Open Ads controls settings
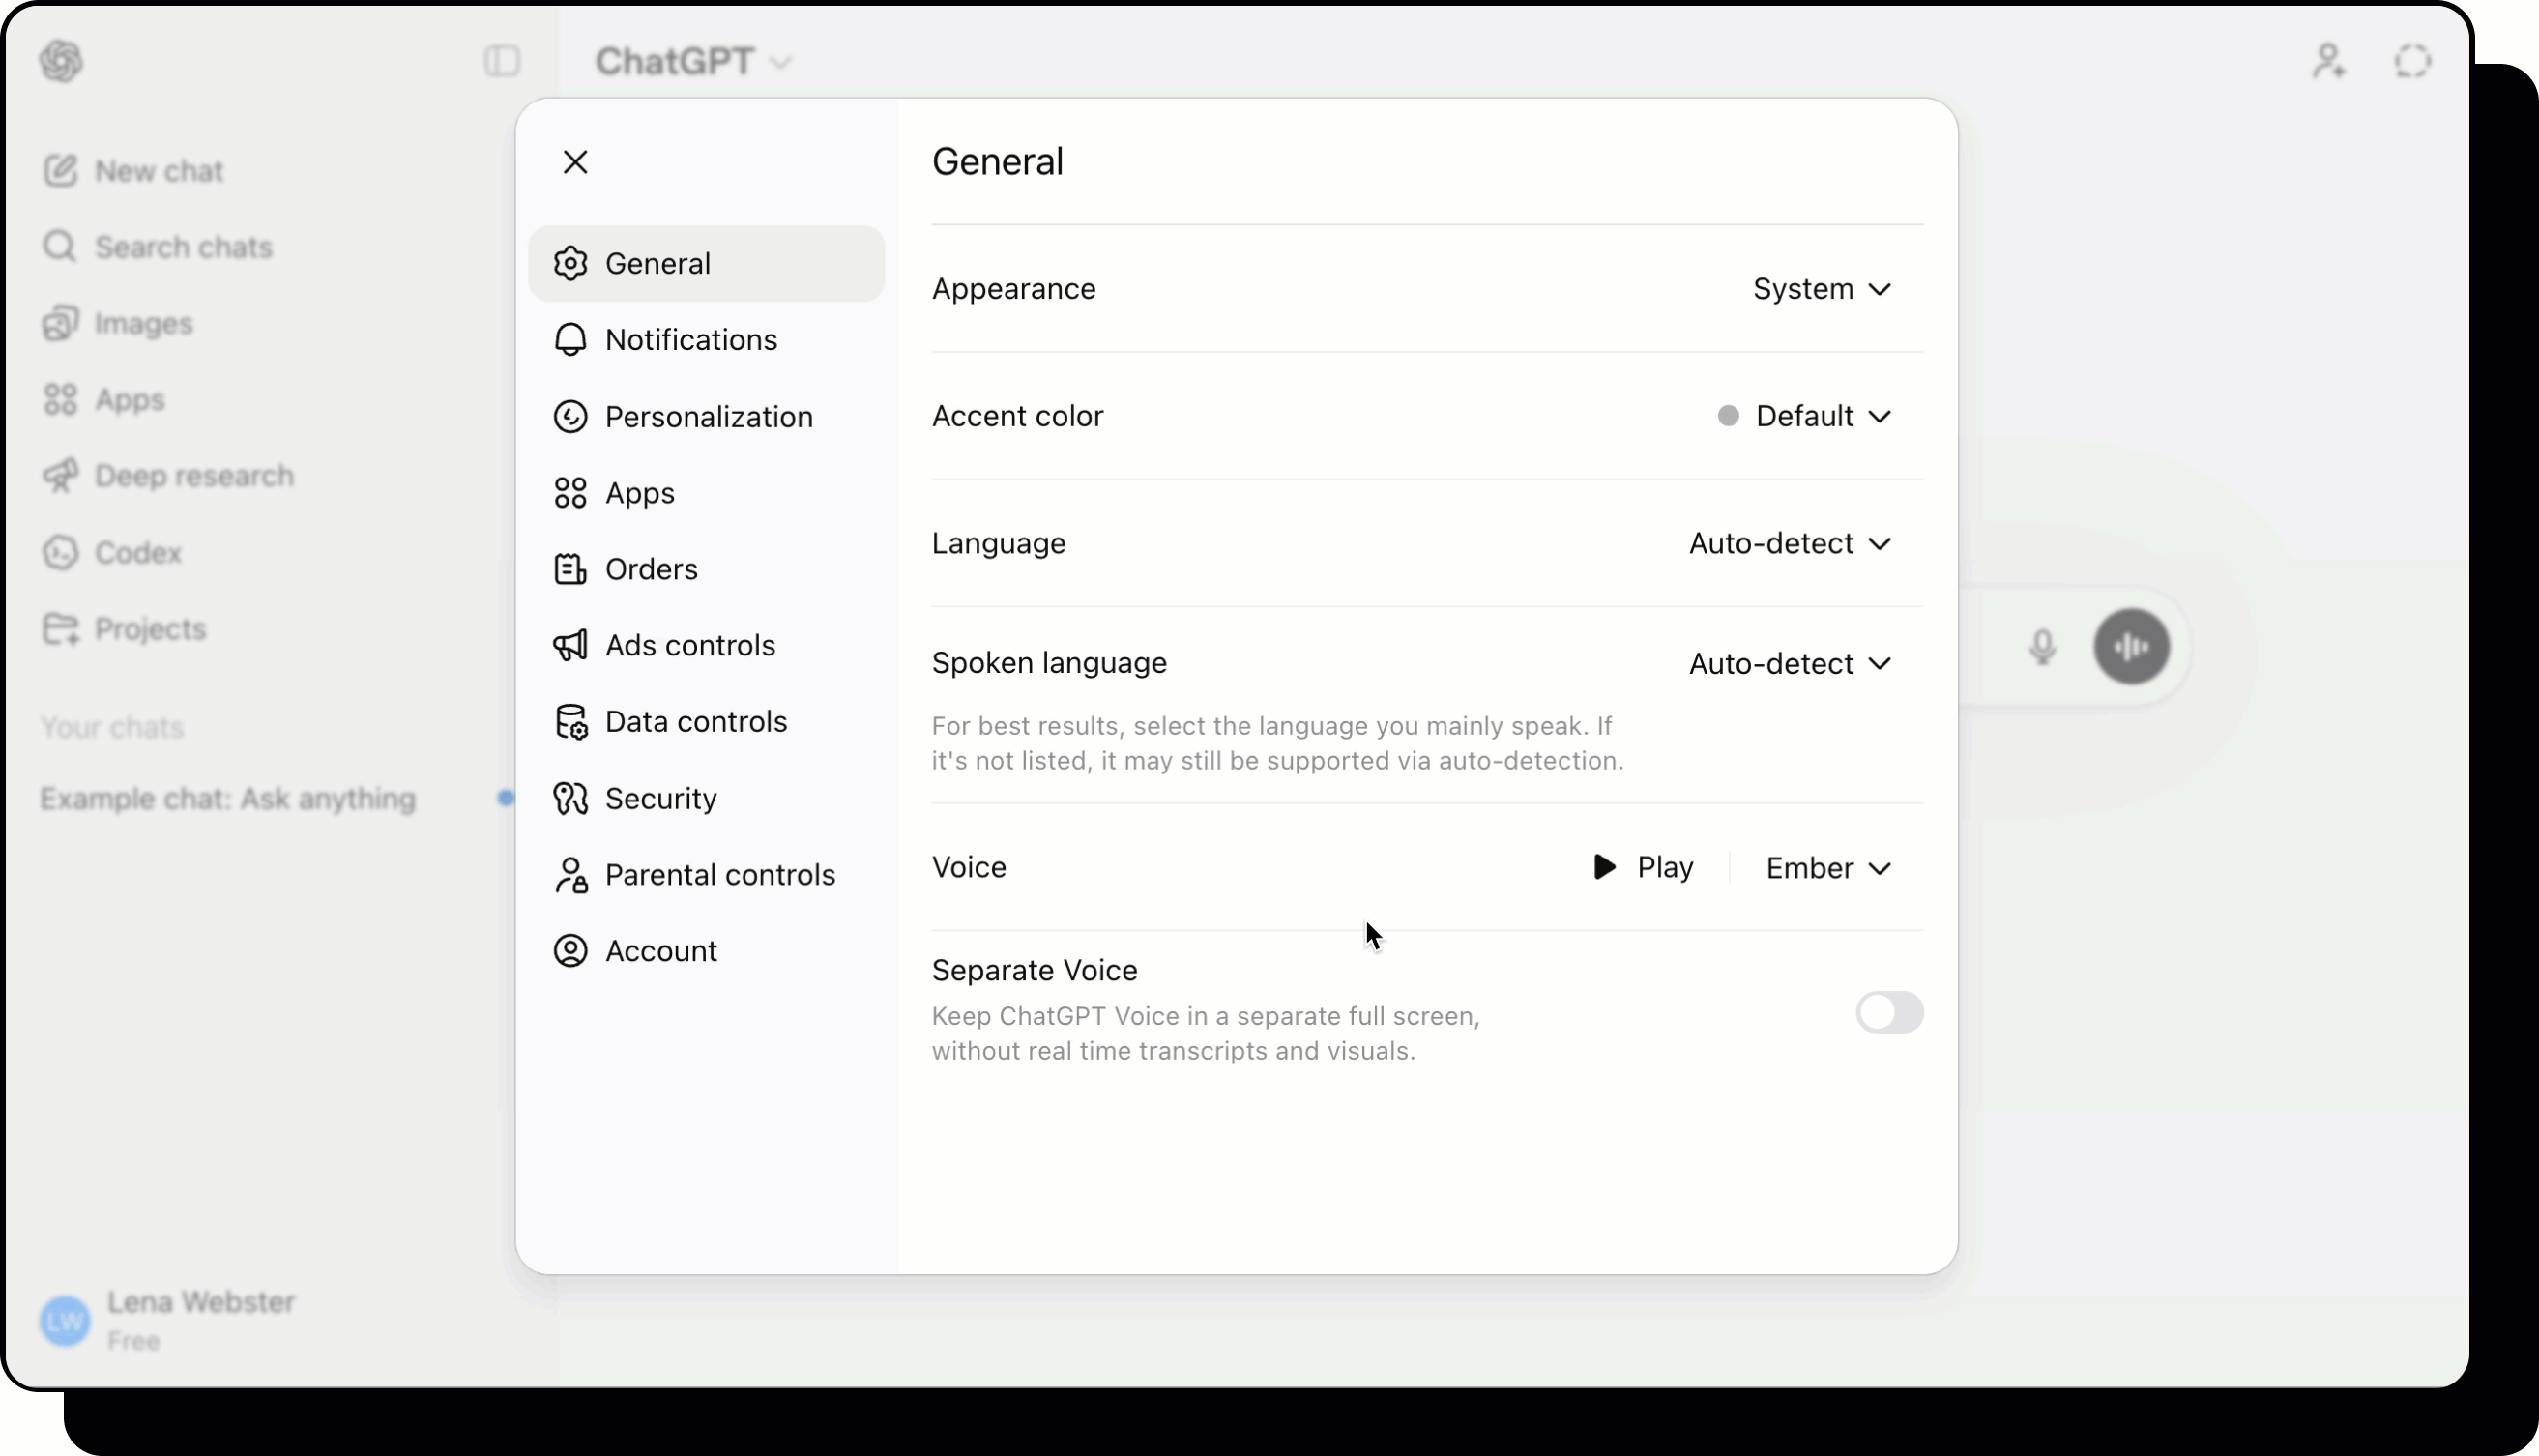Image resolution: width=2539 pixels, height=1456 pixels. (x=689, y=645)
